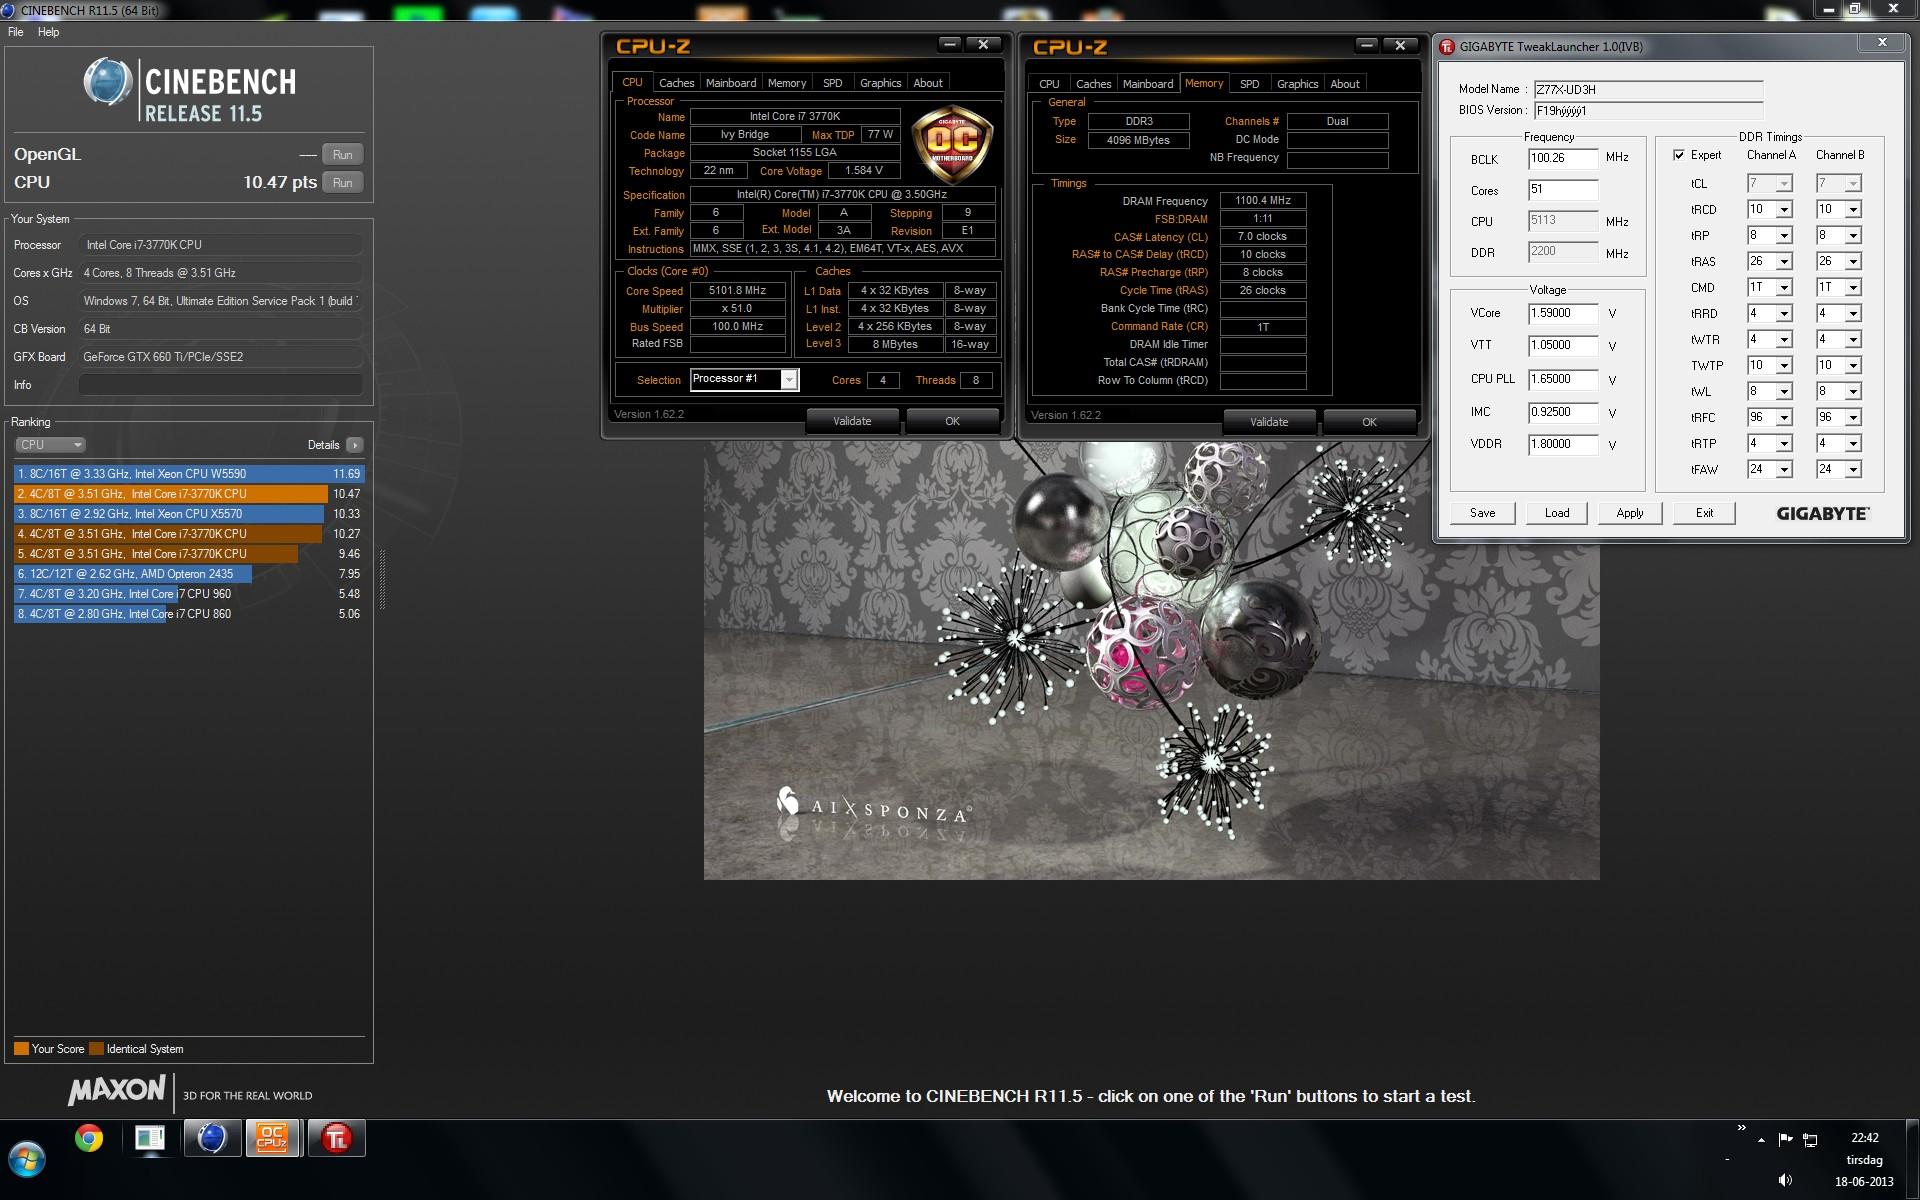Screen dimensions: 1920x1200
Task: Open the Windows Start orb
Action: tap(27, 1160)
